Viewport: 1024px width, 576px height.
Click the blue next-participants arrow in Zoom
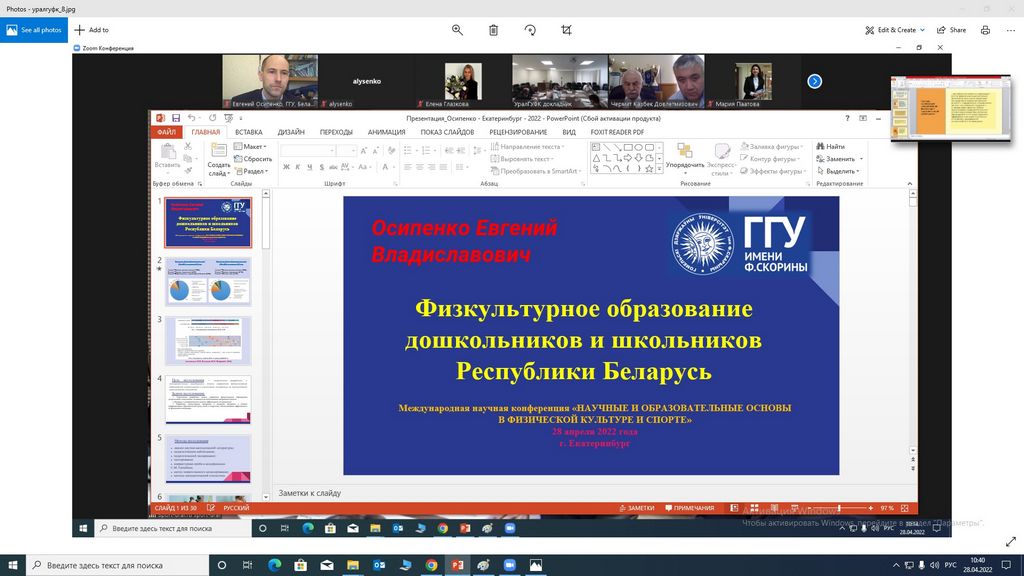[814, 81]
